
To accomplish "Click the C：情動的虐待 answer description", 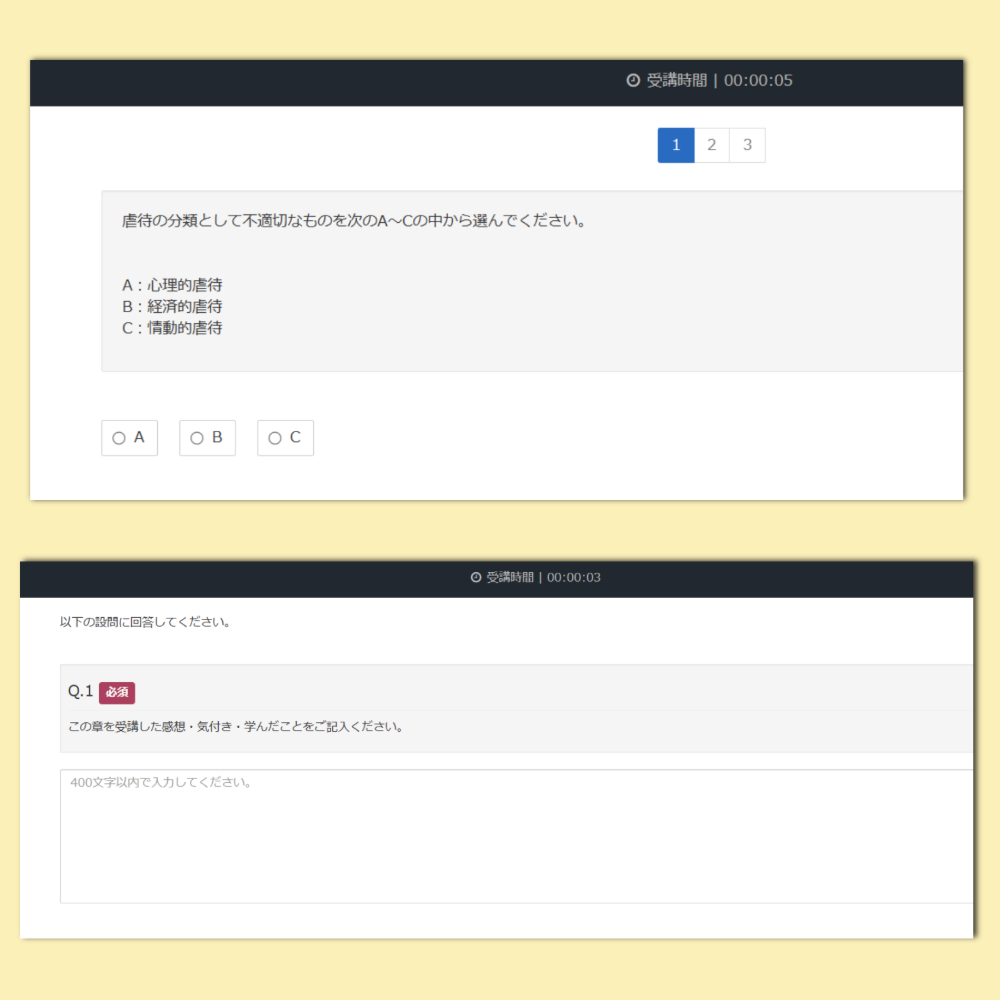I will 170,328.
